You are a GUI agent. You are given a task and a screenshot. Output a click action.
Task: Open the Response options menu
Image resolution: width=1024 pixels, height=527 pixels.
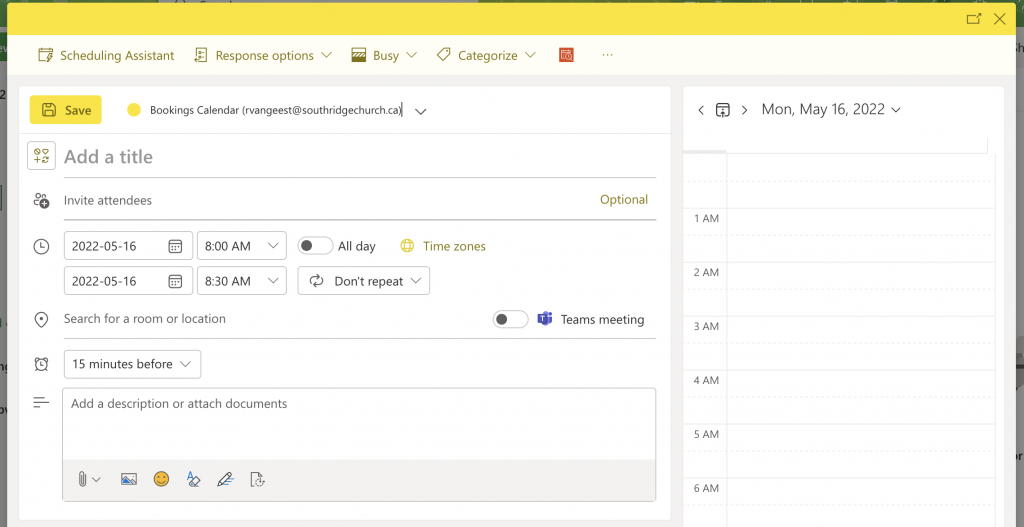(x=263, y=56)
